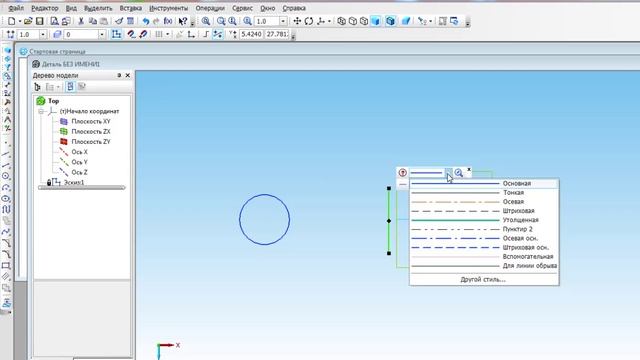Viewport: 640px width, 360px height.
Task: Toggle the sketch mode button
Action: pyautogui.click(x=116, y=35)
